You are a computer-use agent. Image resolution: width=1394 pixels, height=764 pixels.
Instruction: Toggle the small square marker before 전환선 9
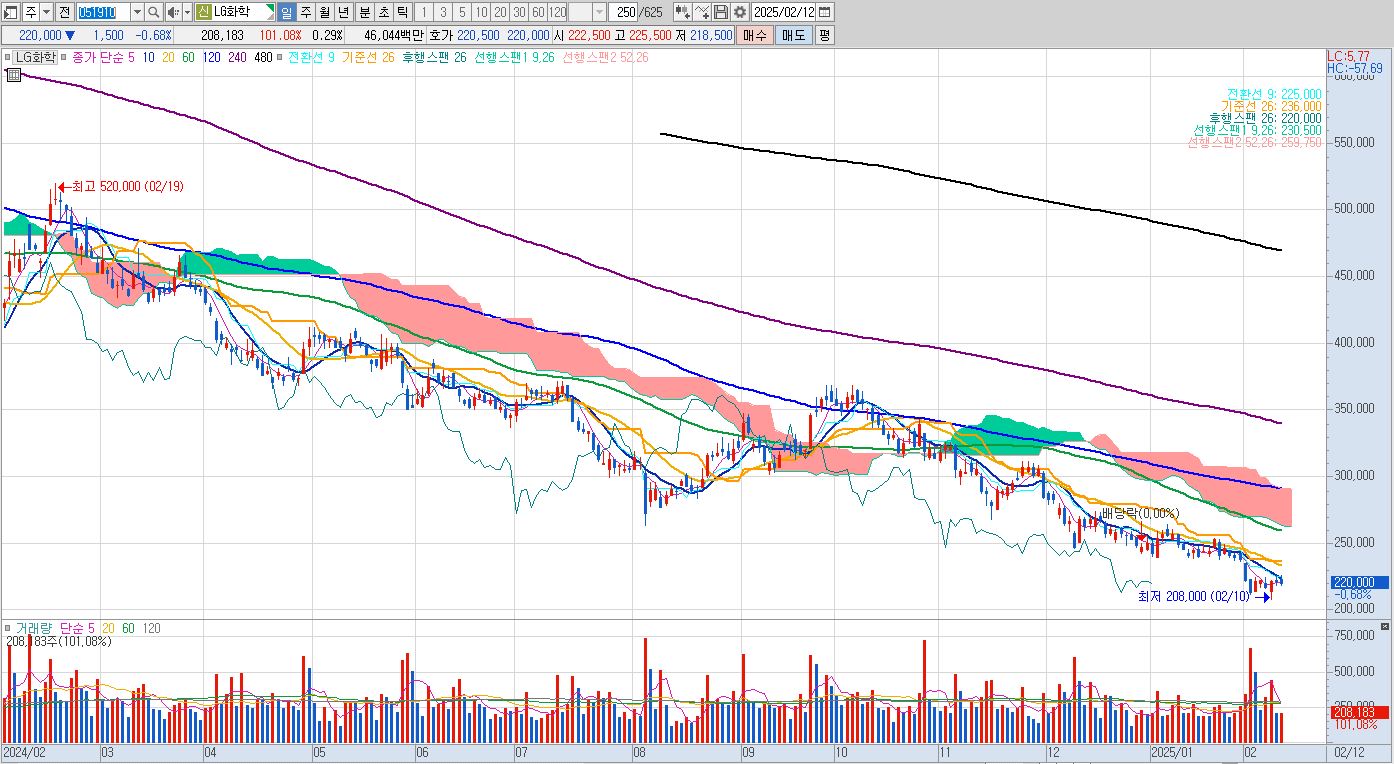pos(279,58)
